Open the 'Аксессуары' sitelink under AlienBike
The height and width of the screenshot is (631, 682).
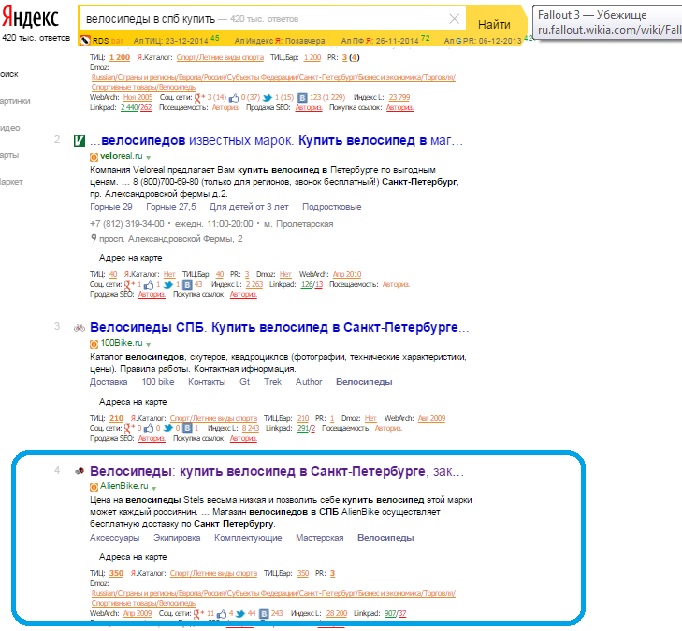point(114,538)
